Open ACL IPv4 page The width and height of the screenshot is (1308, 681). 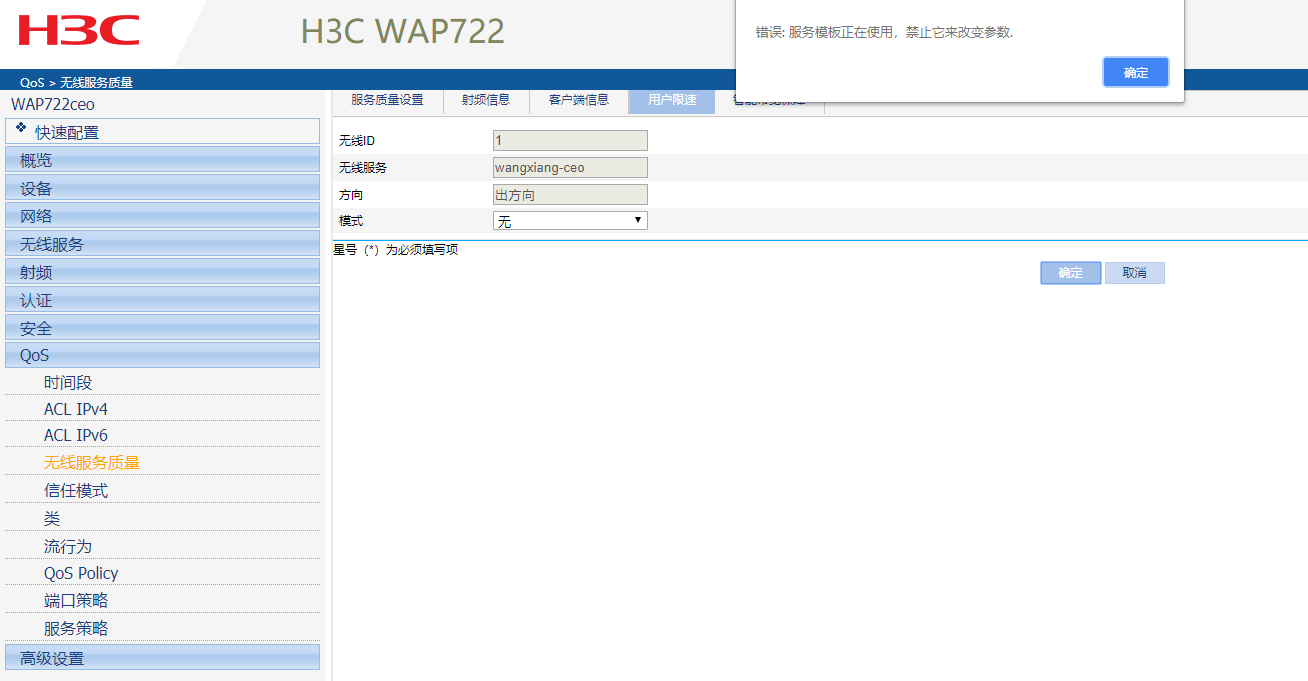(76, 409)
